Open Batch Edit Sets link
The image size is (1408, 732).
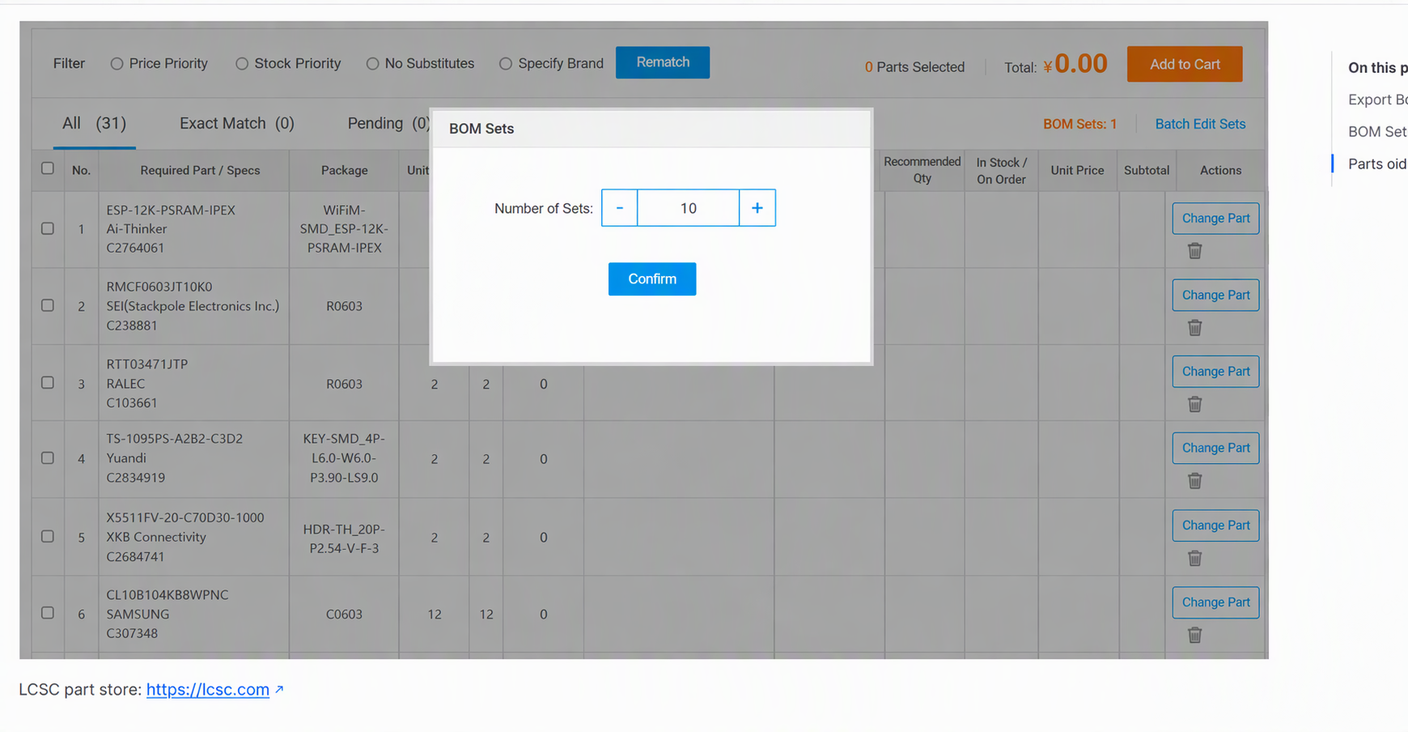pyautogui.click(x=1200, y=124)
